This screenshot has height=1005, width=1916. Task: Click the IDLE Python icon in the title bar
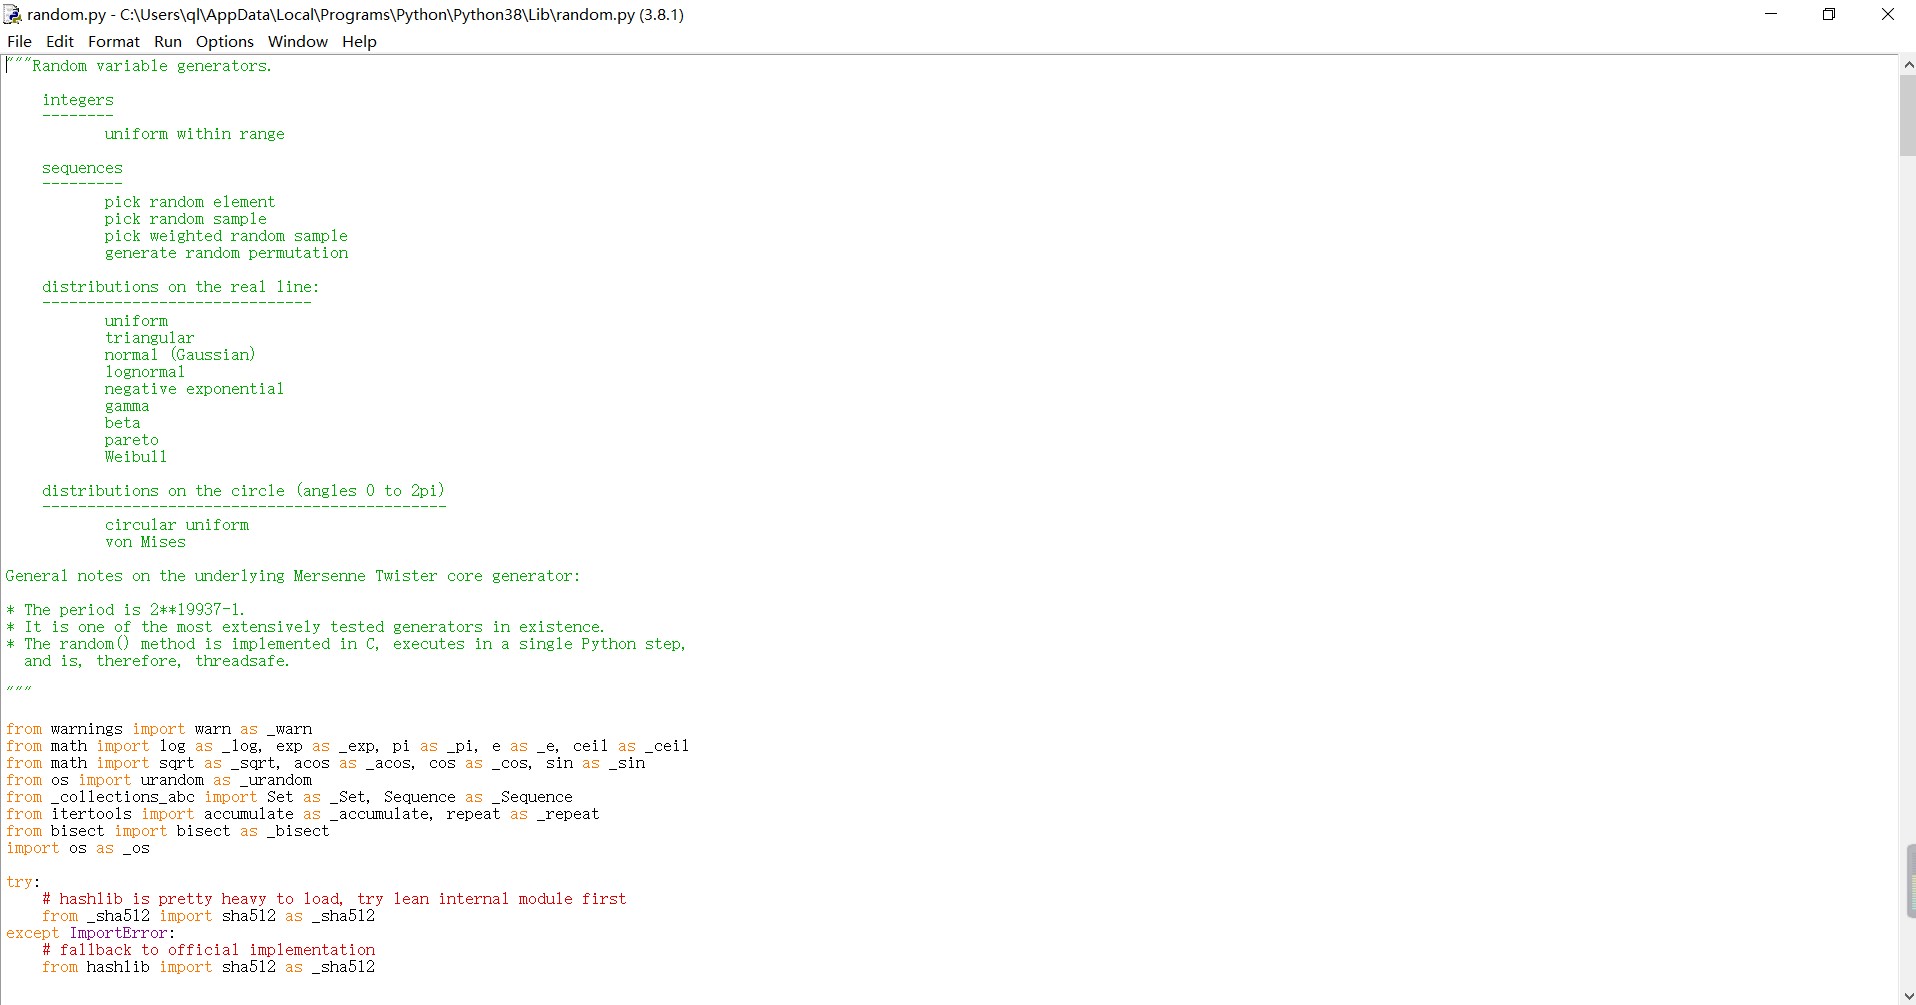tap(13, 14)
